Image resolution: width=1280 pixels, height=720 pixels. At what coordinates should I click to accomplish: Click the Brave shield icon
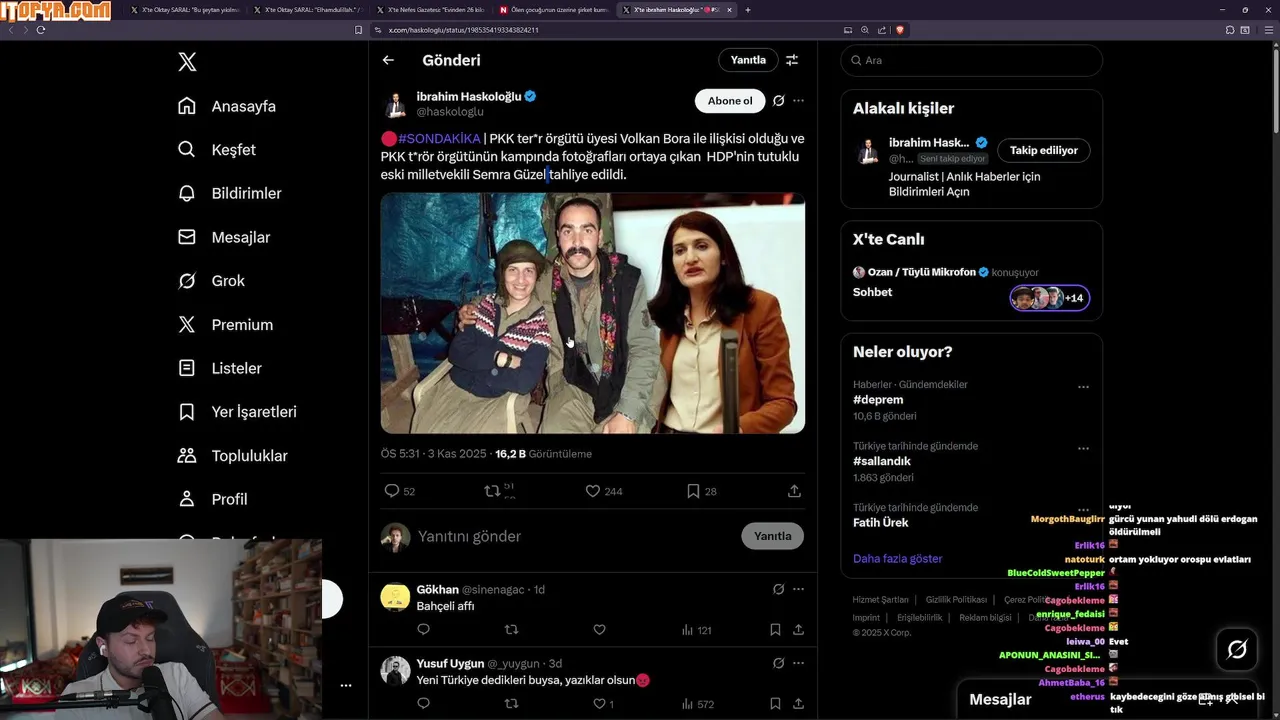tap(900, 30)
